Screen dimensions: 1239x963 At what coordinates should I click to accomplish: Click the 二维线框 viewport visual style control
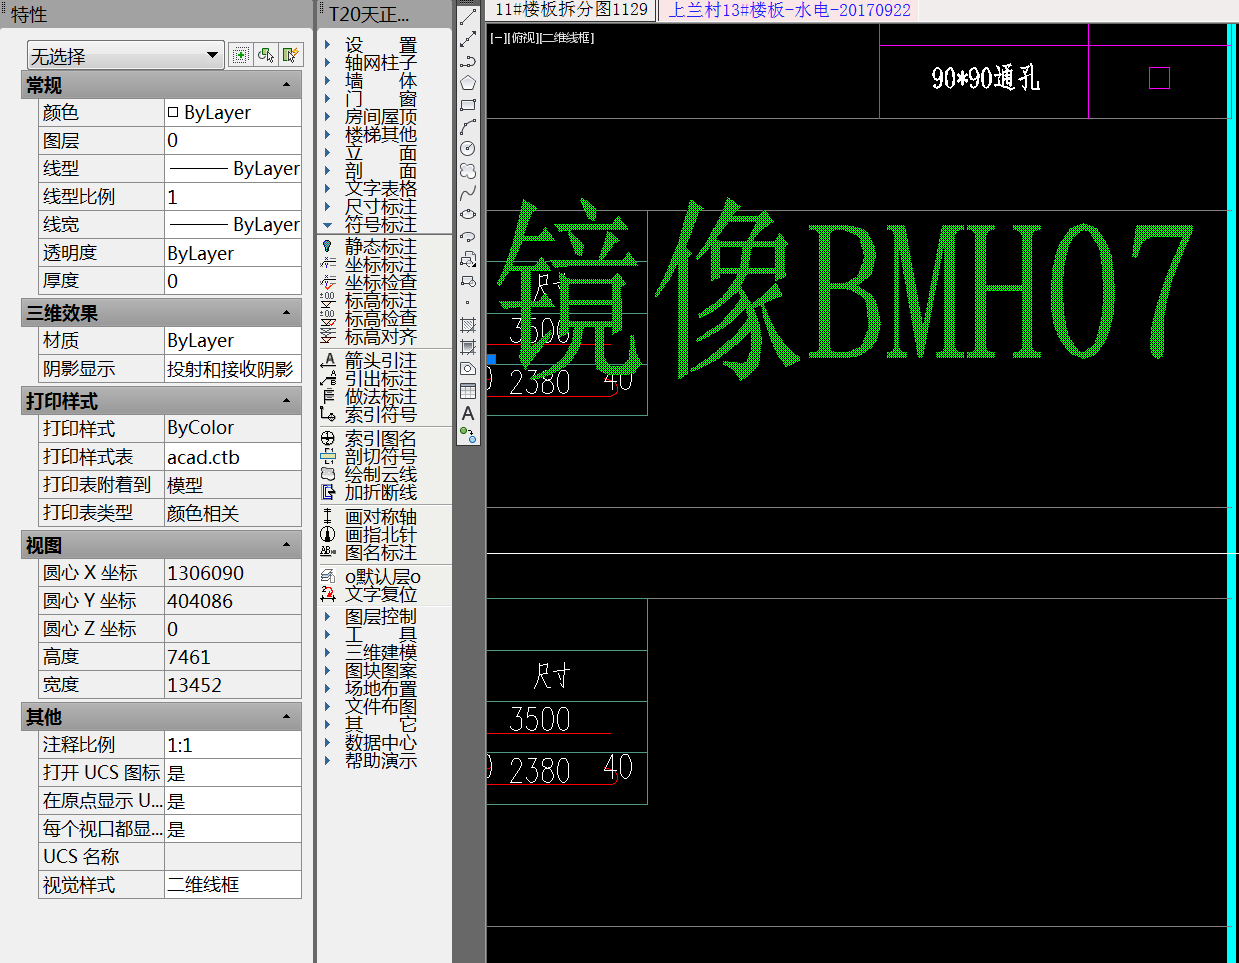[567, 38]
